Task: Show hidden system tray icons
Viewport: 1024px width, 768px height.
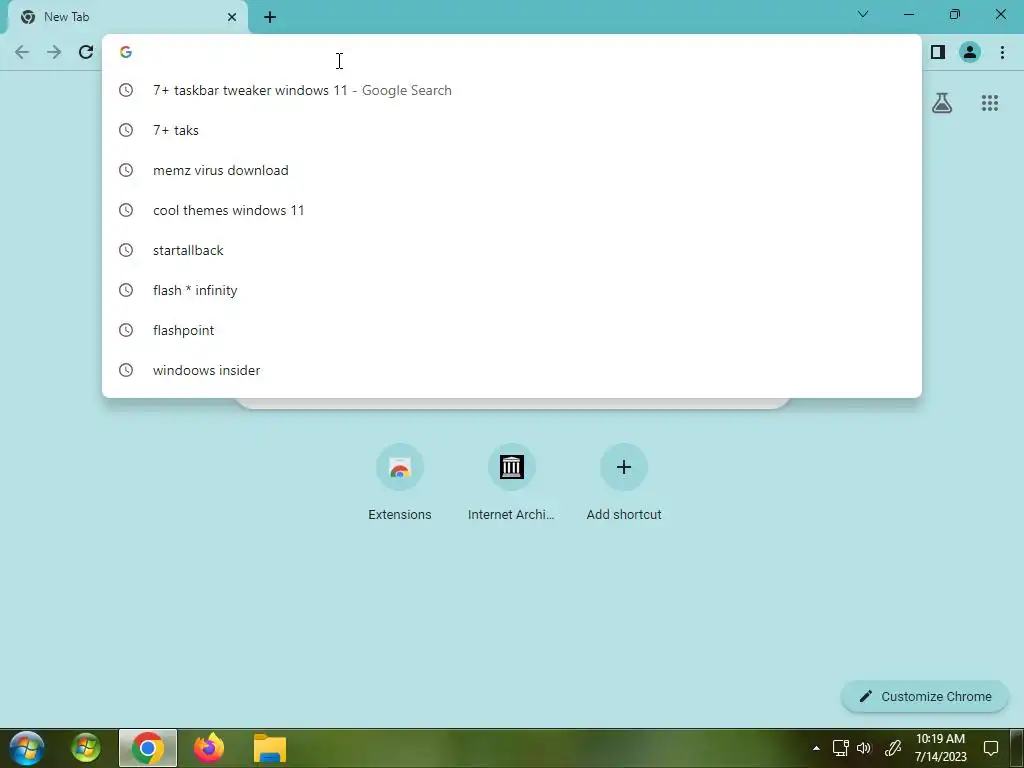Action: coord(816,748)
